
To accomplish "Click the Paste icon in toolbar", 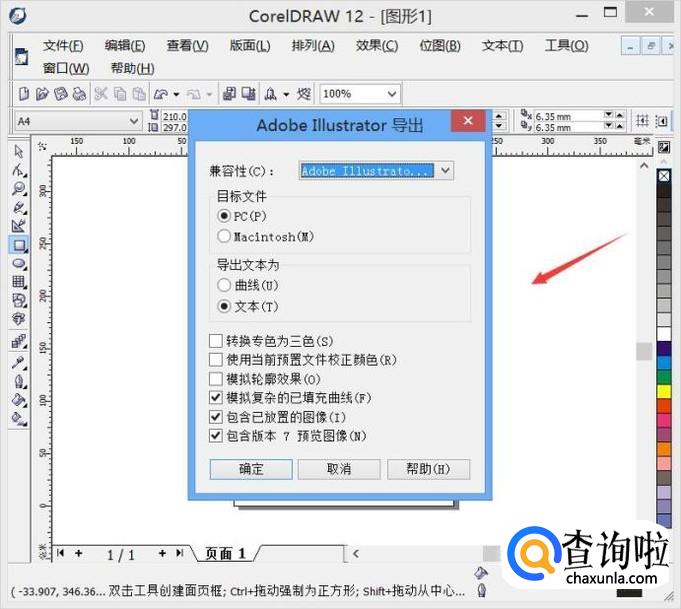I will click(x=139, y=93).
